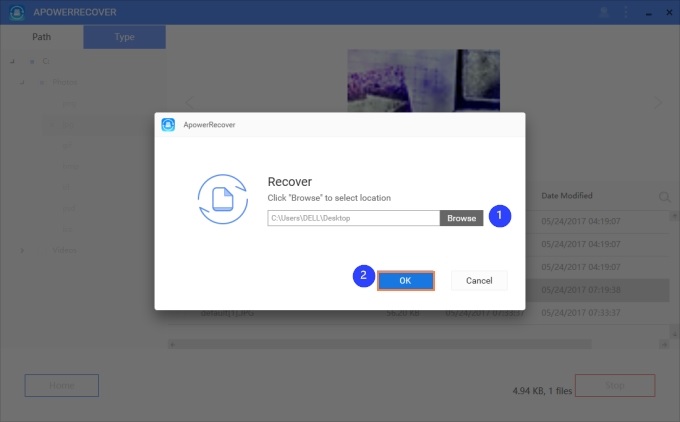
Task: Expand the Videos tree node
Action: click(x=22, y=250)
